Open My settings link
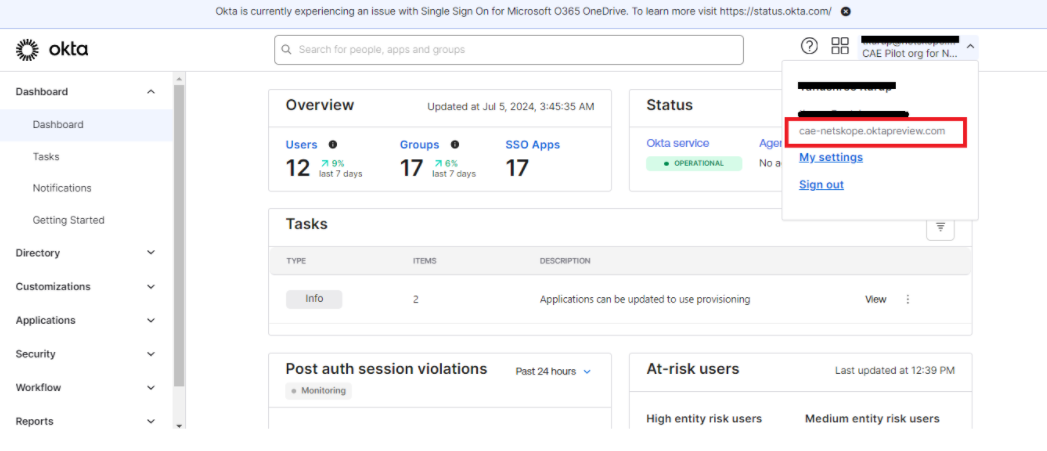This screenshot has height=451, width=1047. coord(831,157)
